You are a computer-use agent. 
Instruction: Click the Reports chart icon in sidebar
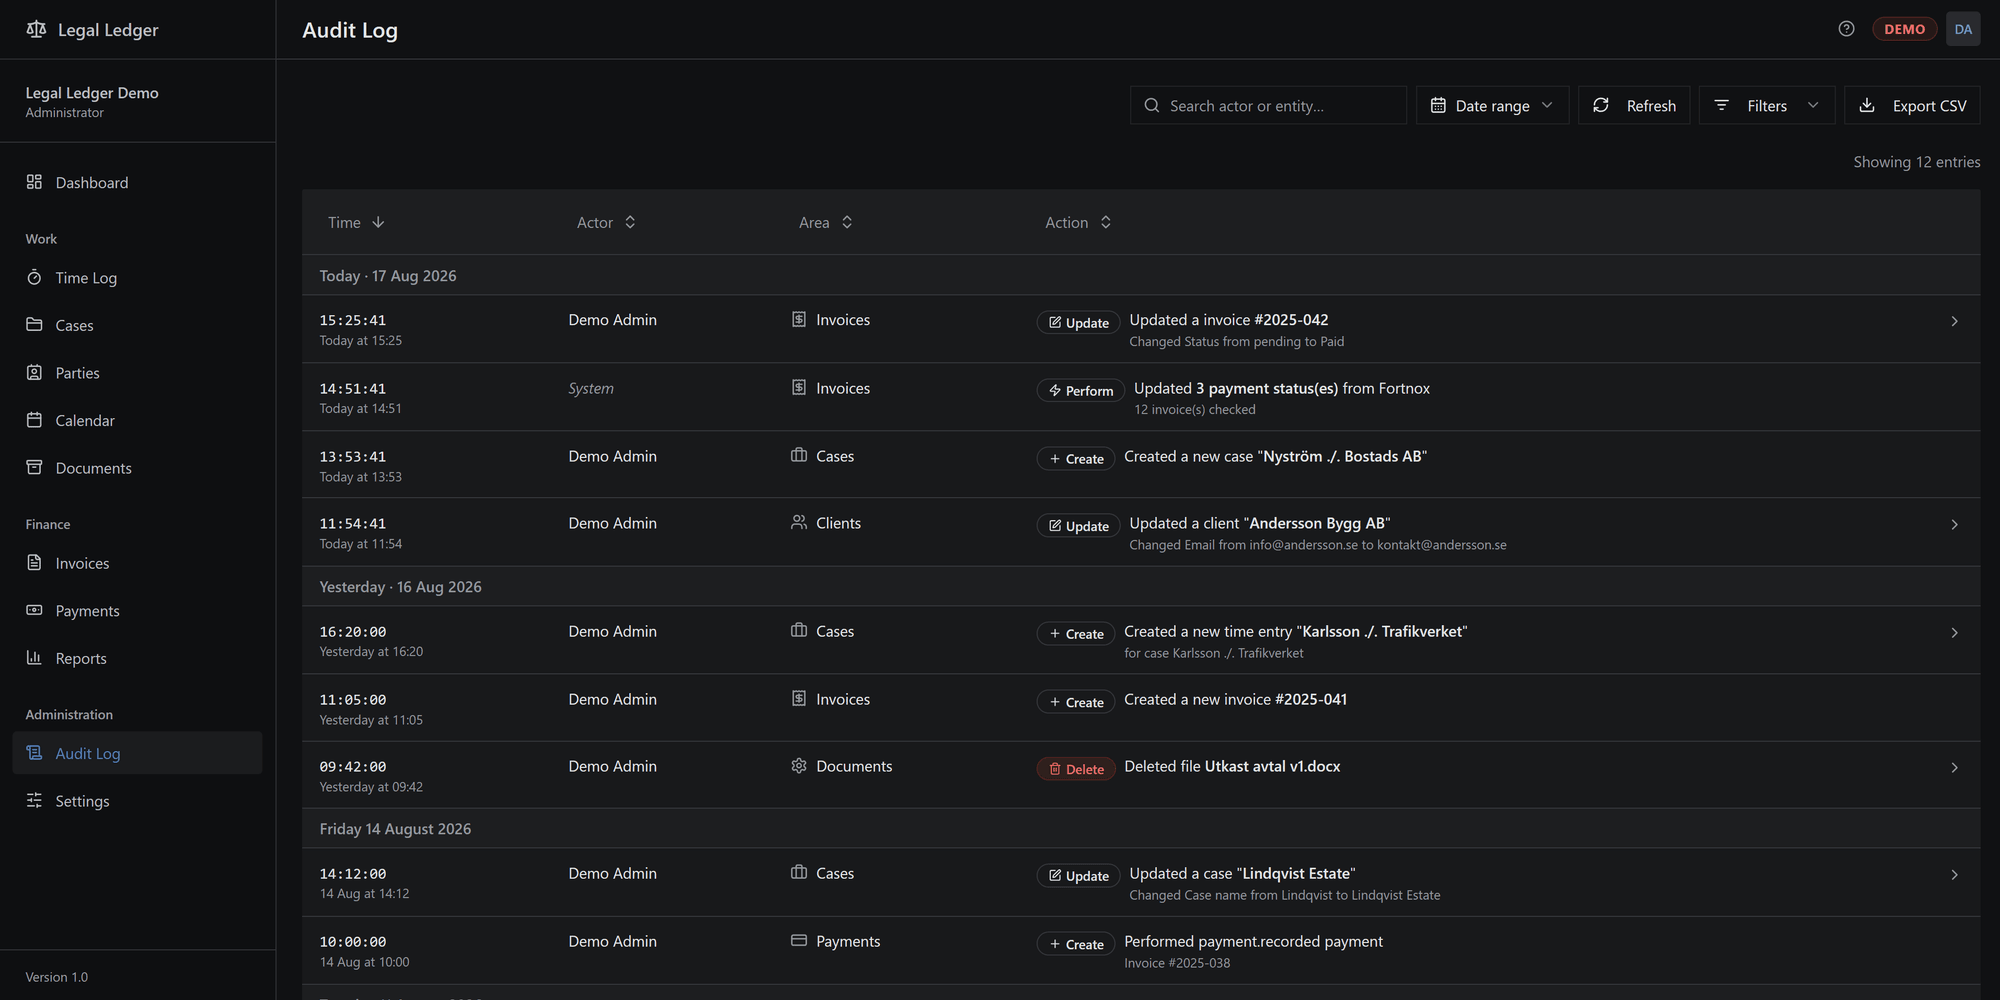(x=34, y=657)
